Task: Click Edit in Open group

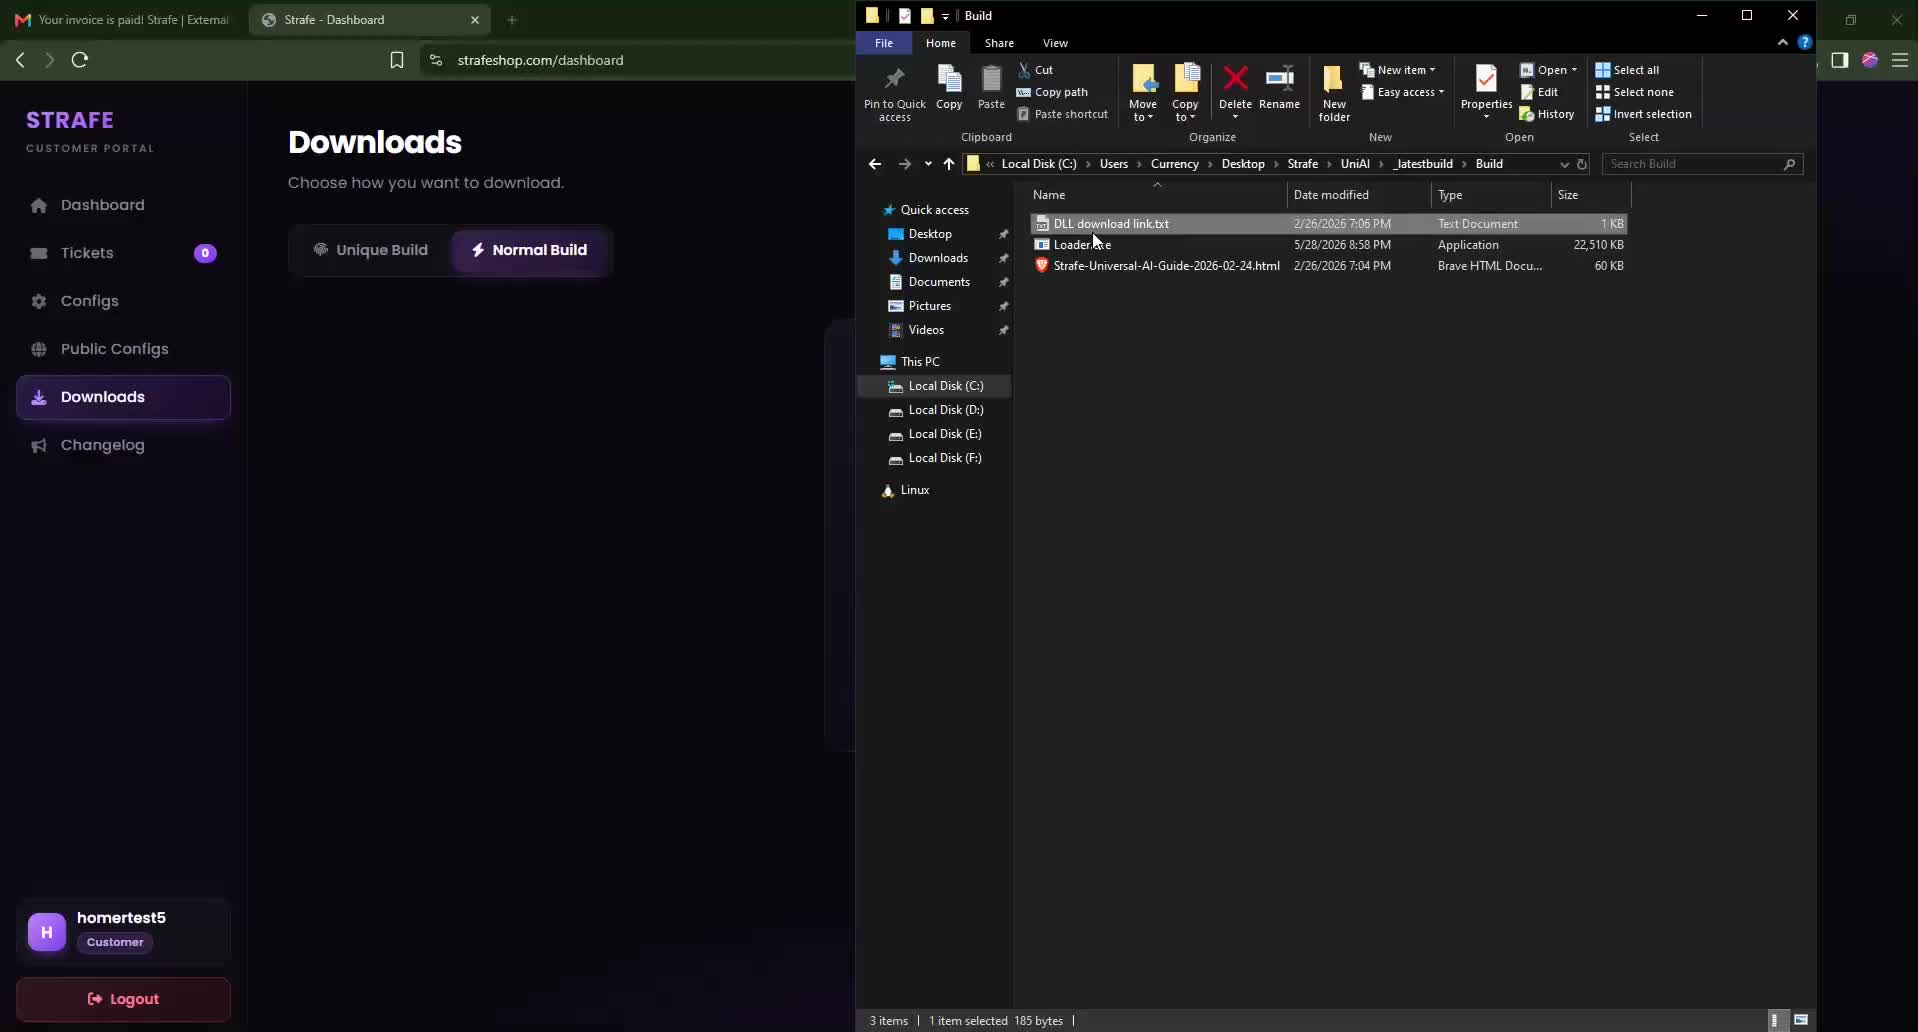Action: click(1539, 92)
